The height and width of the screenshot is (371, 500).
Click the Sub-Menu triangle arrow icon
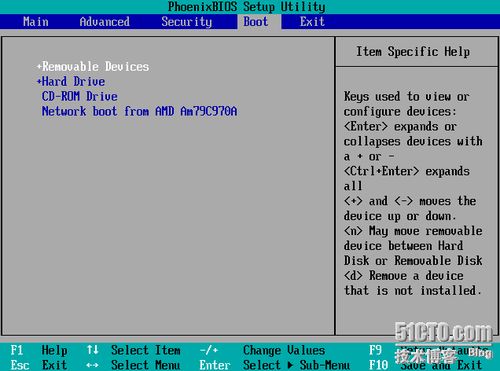290,365
